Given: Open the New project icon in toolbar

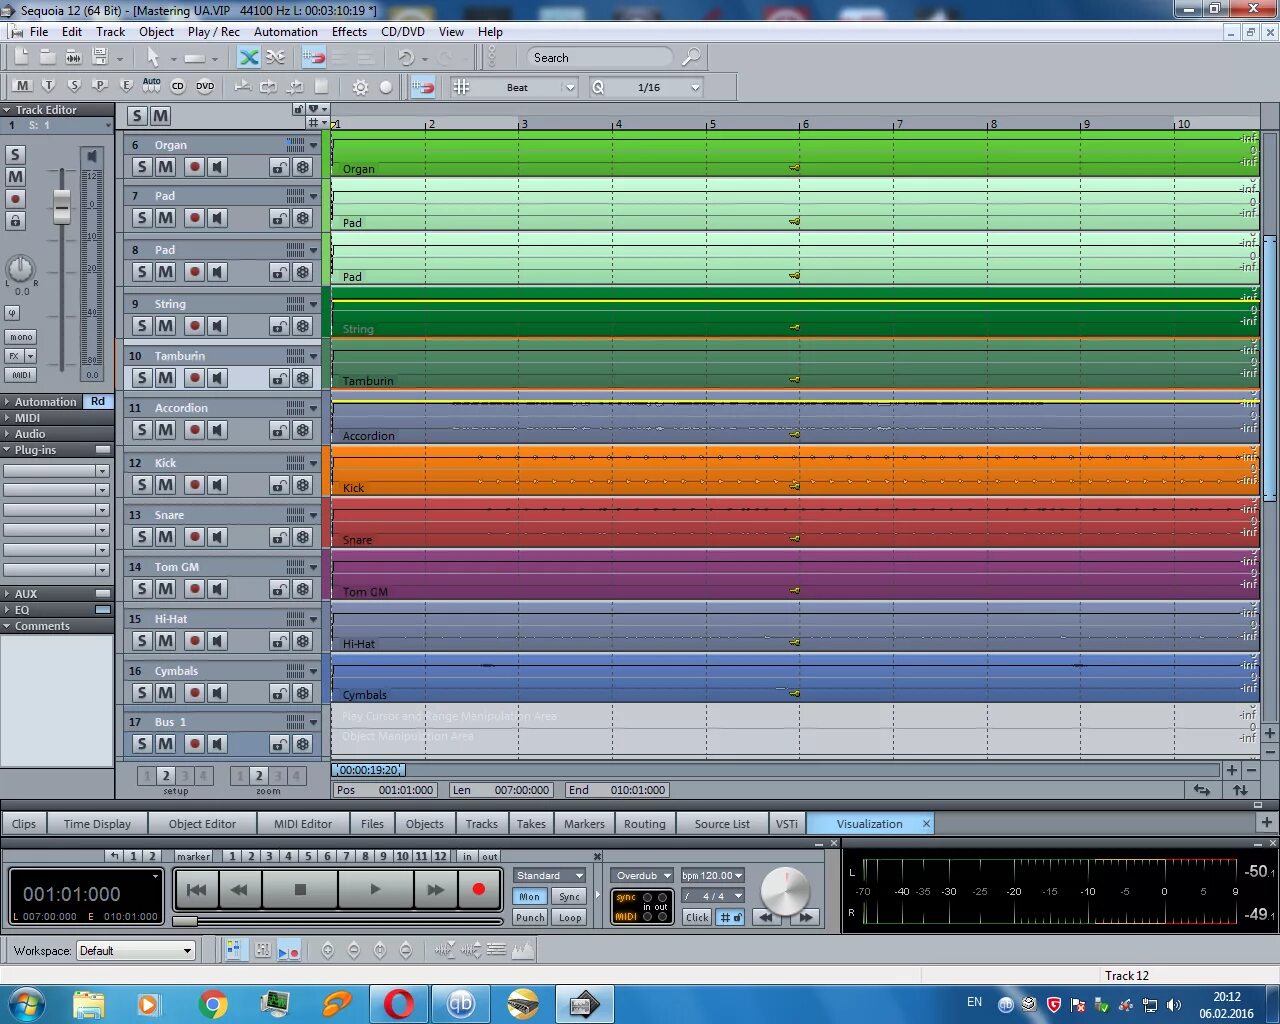Looking at the screenshot, I should click(x=21, y=58).
